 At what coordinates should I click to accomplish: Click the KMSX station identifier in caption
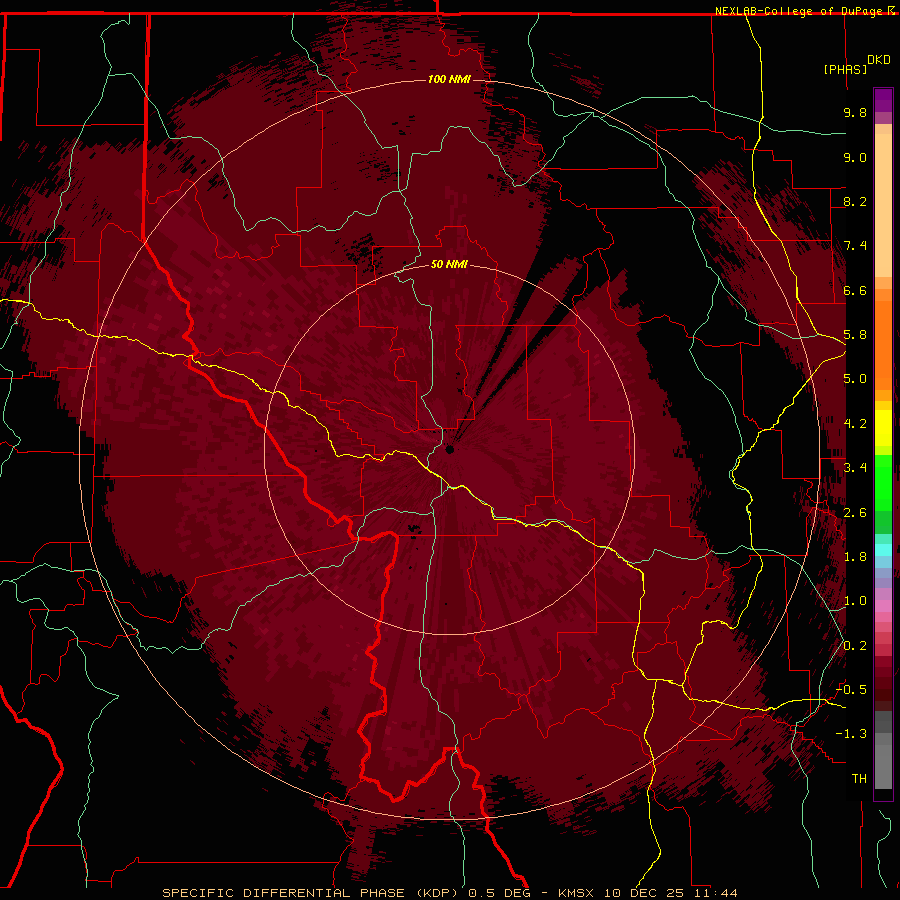point(576,893)
